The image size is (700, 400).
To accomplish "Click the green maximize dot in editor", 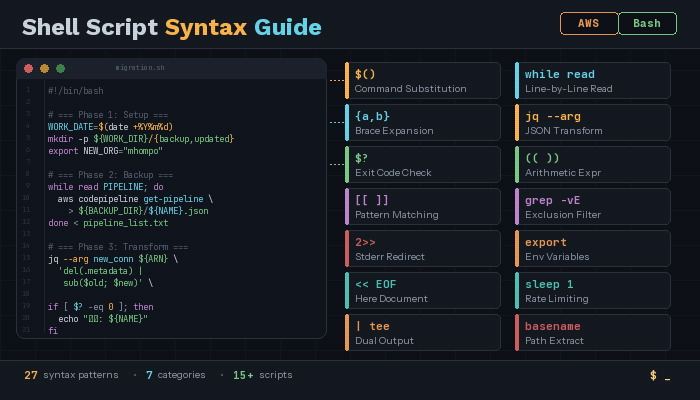I will (x=61, y=69).
